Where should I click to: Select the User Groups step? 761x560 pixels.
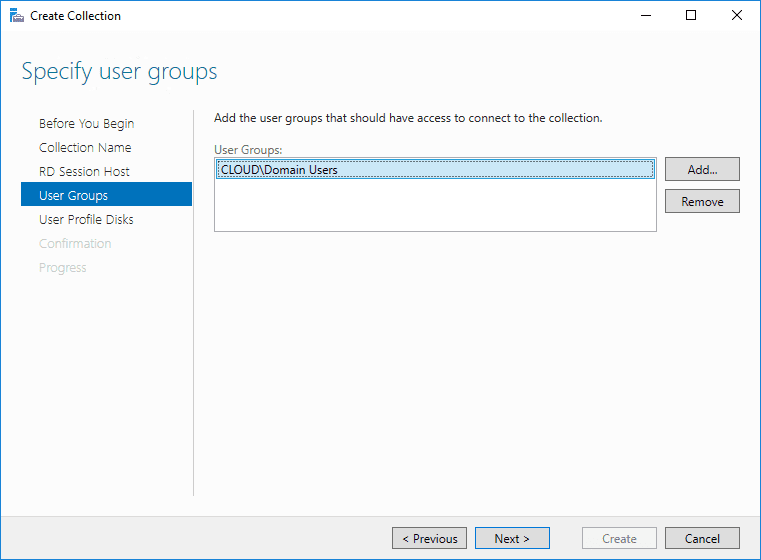point(106,194)
